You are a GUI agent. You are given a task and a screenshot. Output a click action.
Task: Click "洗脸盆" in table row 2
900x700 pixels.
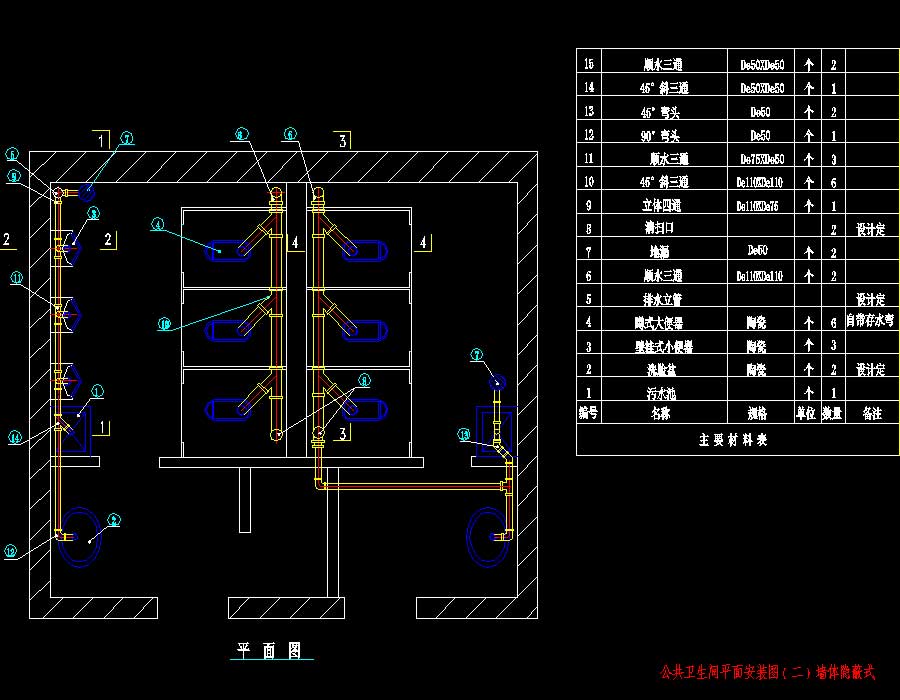point(662,370)
